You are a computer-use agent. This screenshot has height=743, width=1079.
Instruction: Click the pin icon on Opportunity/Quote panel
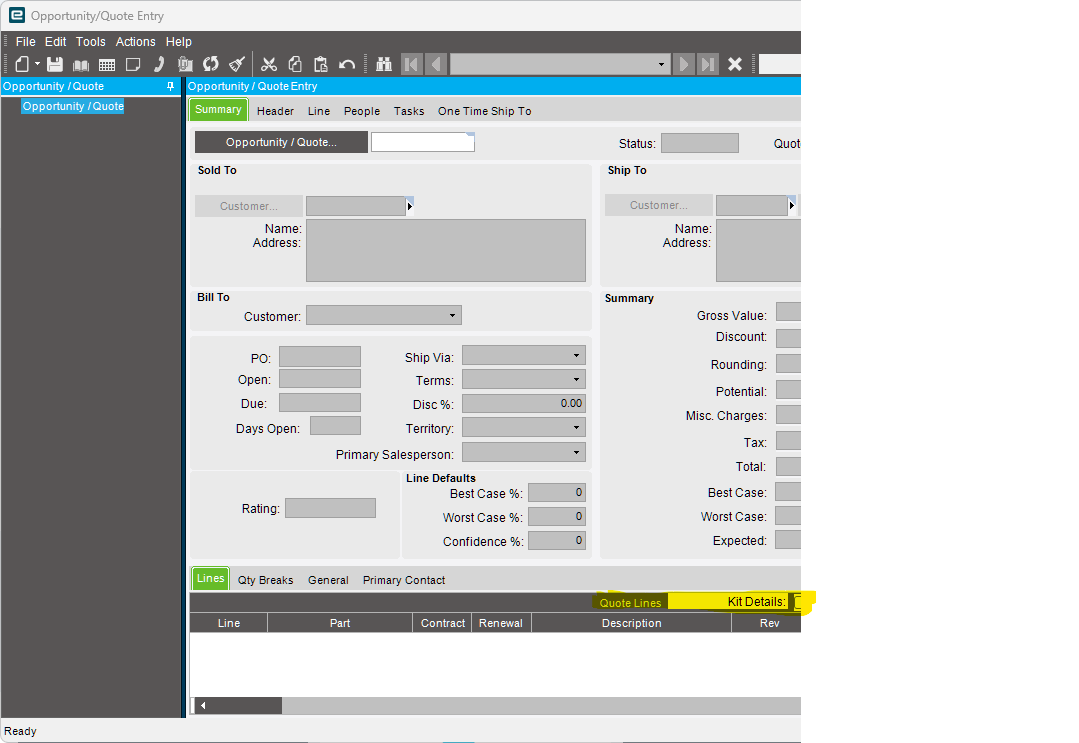tap(170, 86)
